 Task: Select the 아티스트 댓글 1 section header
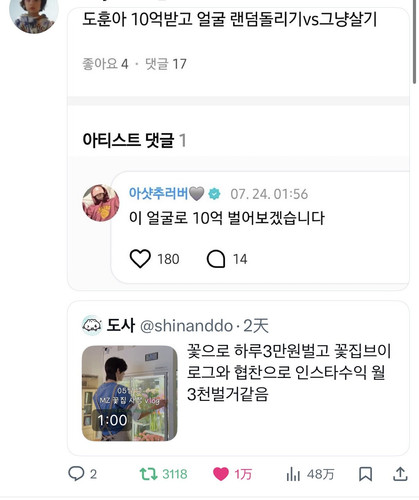tap(134, 140)
